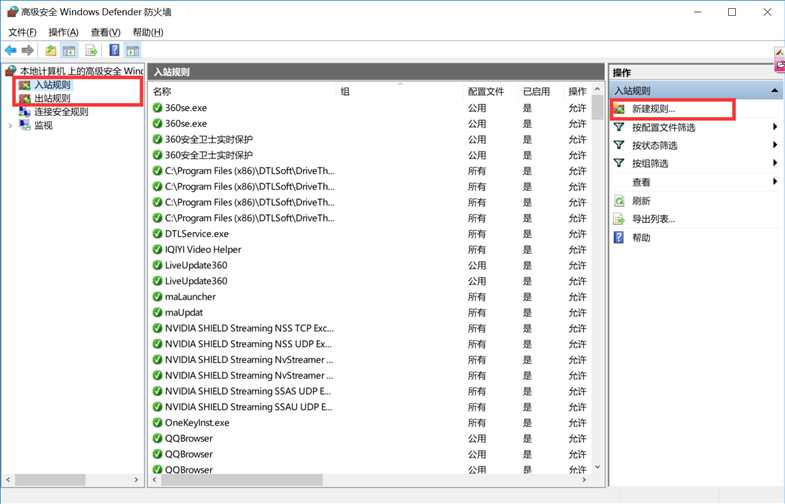Open the 查看(V) menu
785x504 pixels.
106,32
